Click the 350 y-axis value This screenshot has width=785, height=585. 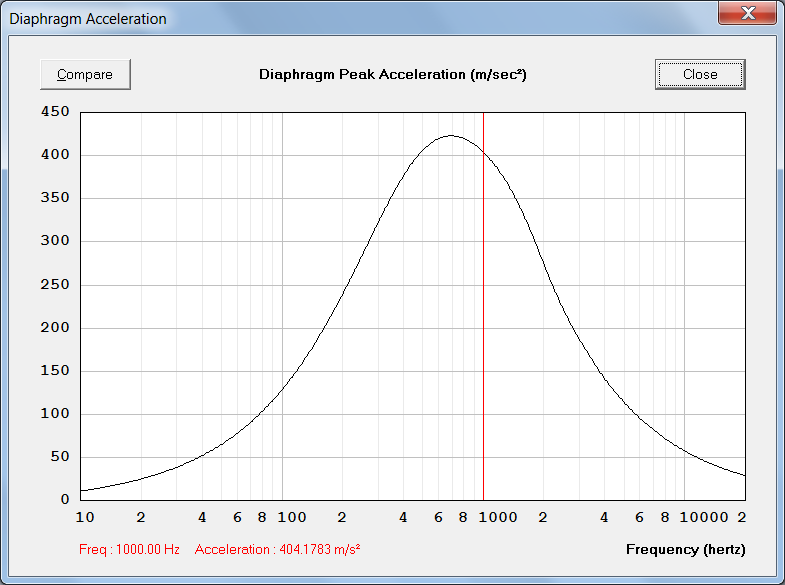pyautogui.click(x=55, y=197)
